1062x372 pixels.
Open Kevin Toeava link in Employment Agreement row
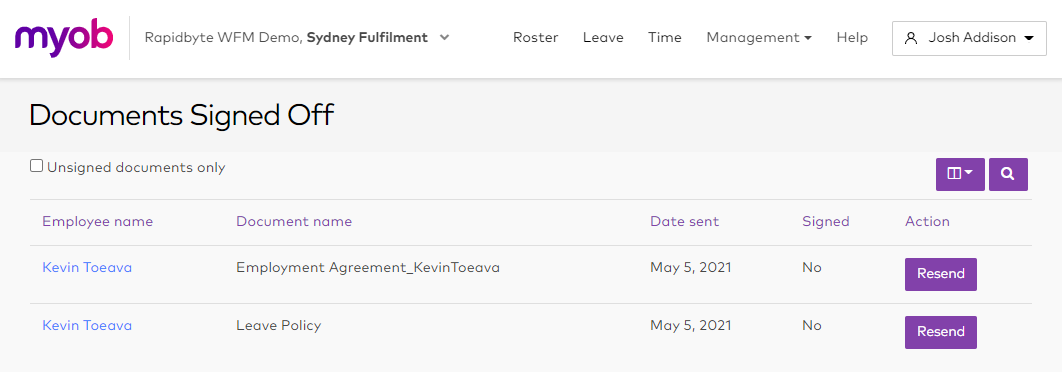click(x=87, y=268)
